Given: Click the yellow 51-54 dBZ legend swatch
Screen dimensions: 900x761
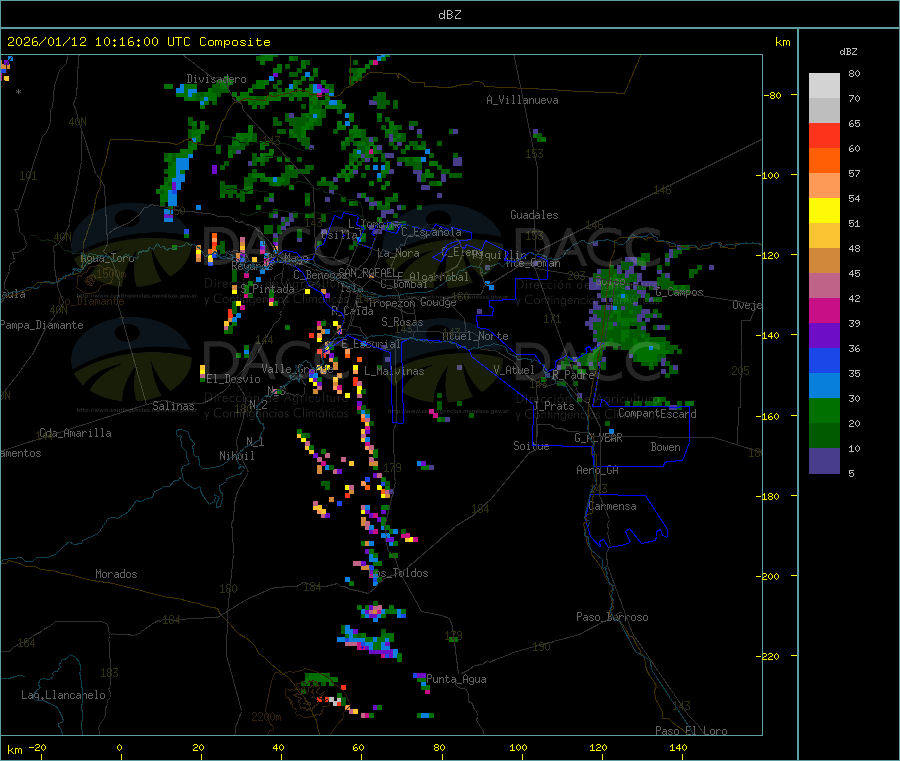Looking at the screenshot, I should click(x=824, y=211).
